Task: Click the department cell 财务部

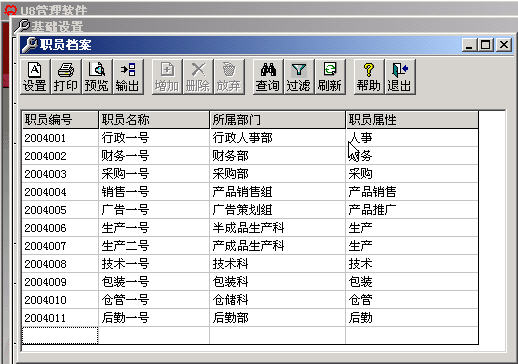Action: 278,156
